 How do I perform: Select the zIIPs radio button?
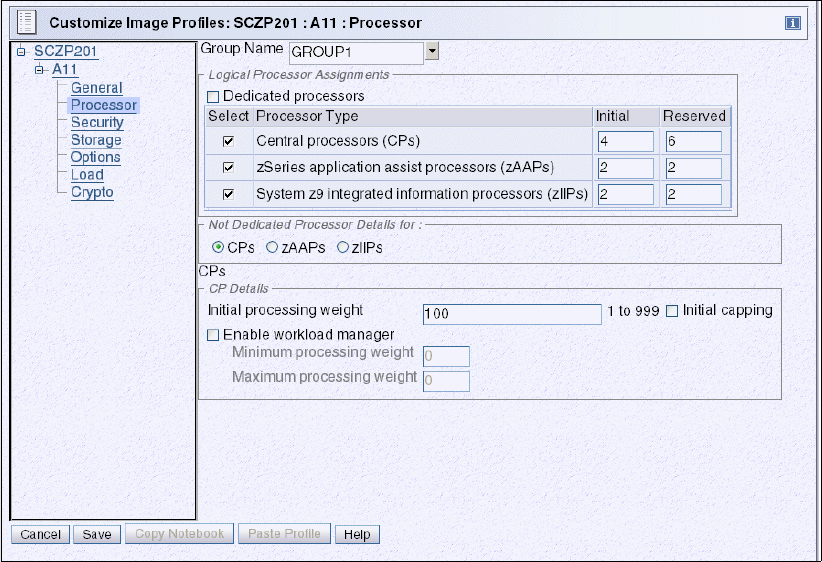[343, 247]
